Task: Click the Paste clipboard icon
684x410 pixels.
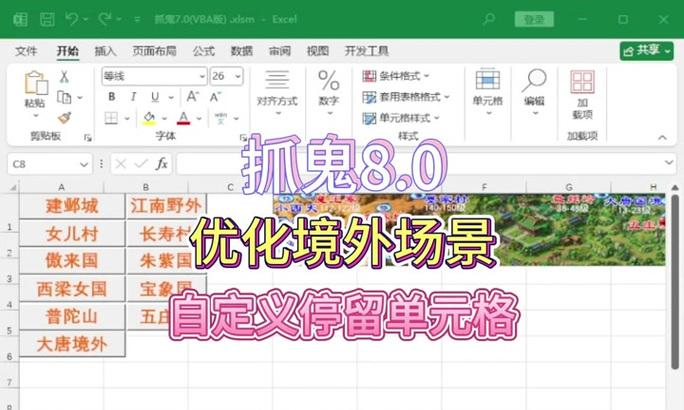Action: point(36,83)
